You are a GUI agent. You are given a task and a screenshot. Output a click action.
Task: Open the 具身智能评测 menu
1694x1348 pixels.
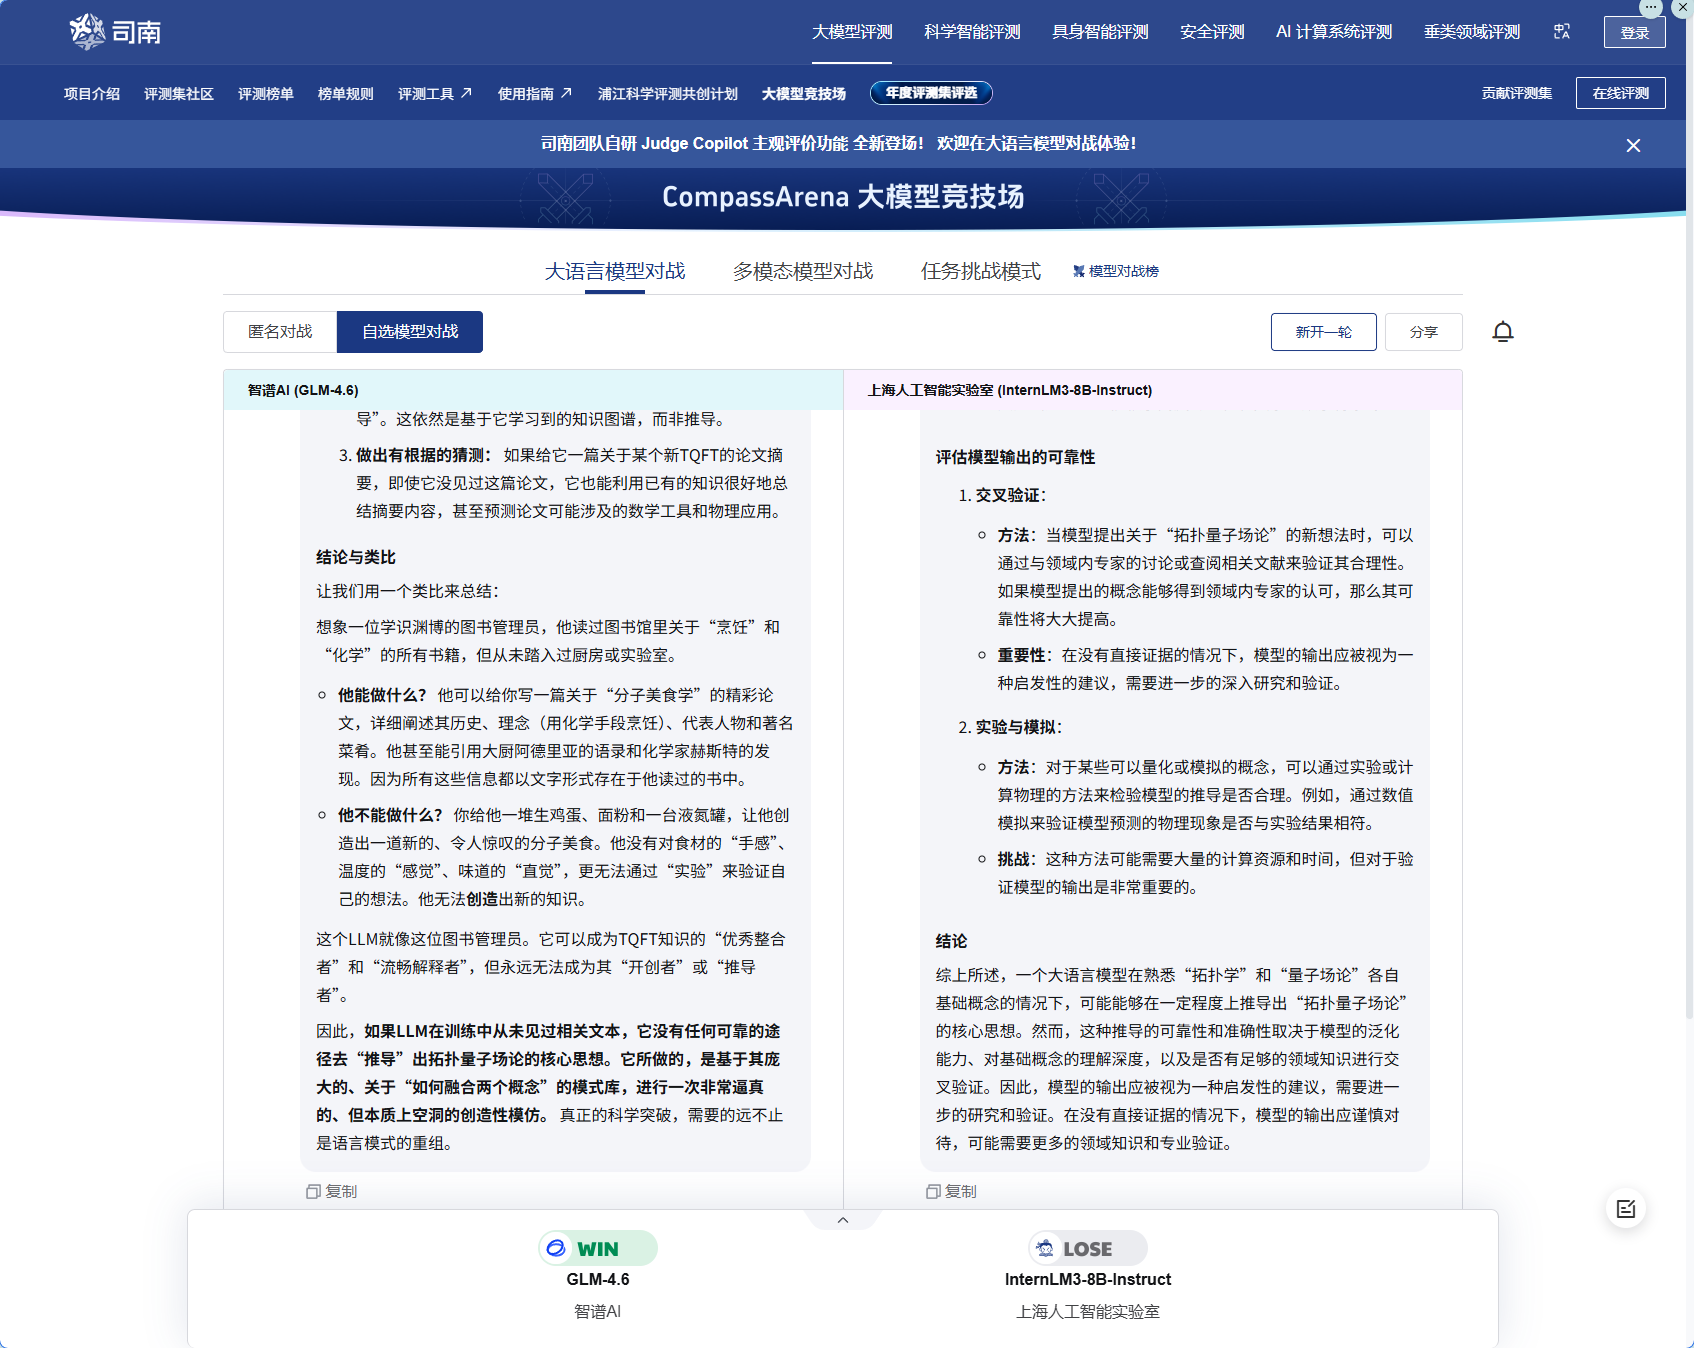pyautogui.click(x=1100, y=32)
